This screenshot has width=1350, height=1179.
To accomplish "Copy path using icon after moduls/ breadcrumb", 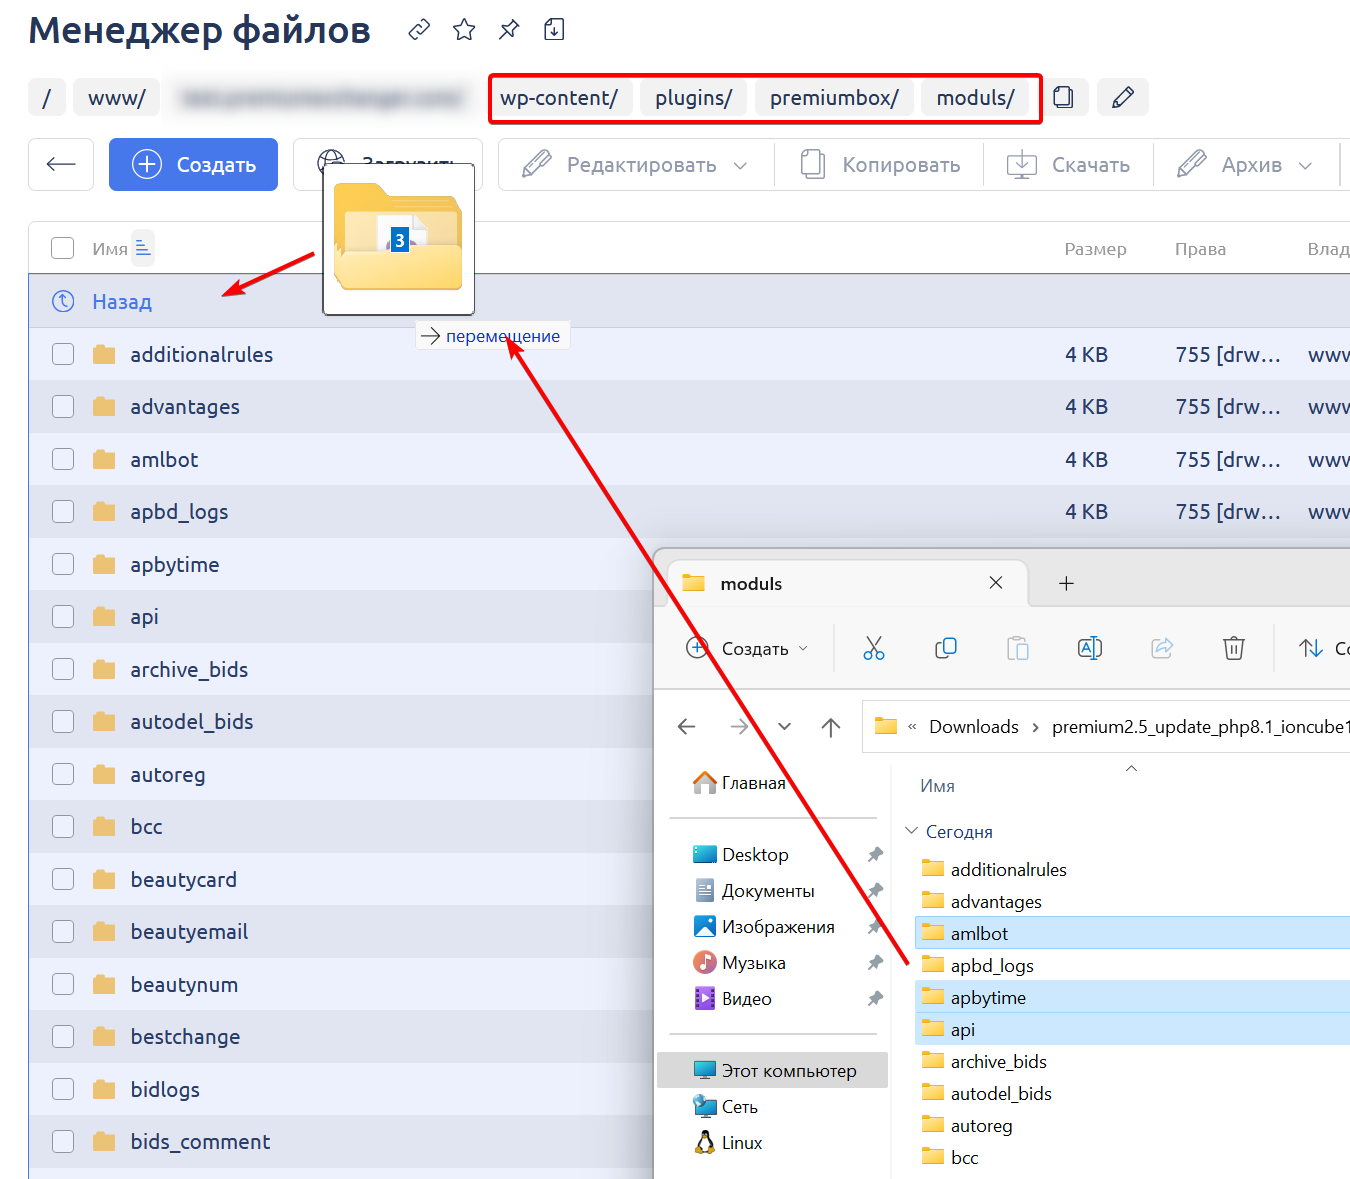I will 1064,97.
